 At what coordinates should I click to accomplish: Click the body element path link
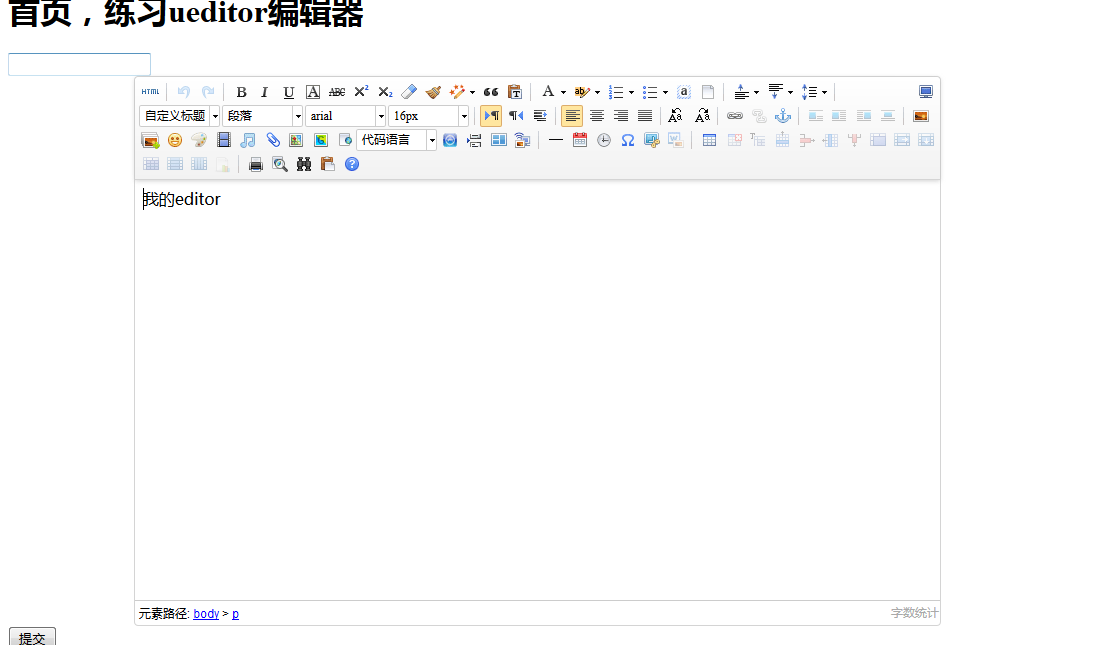click(206, 614)
